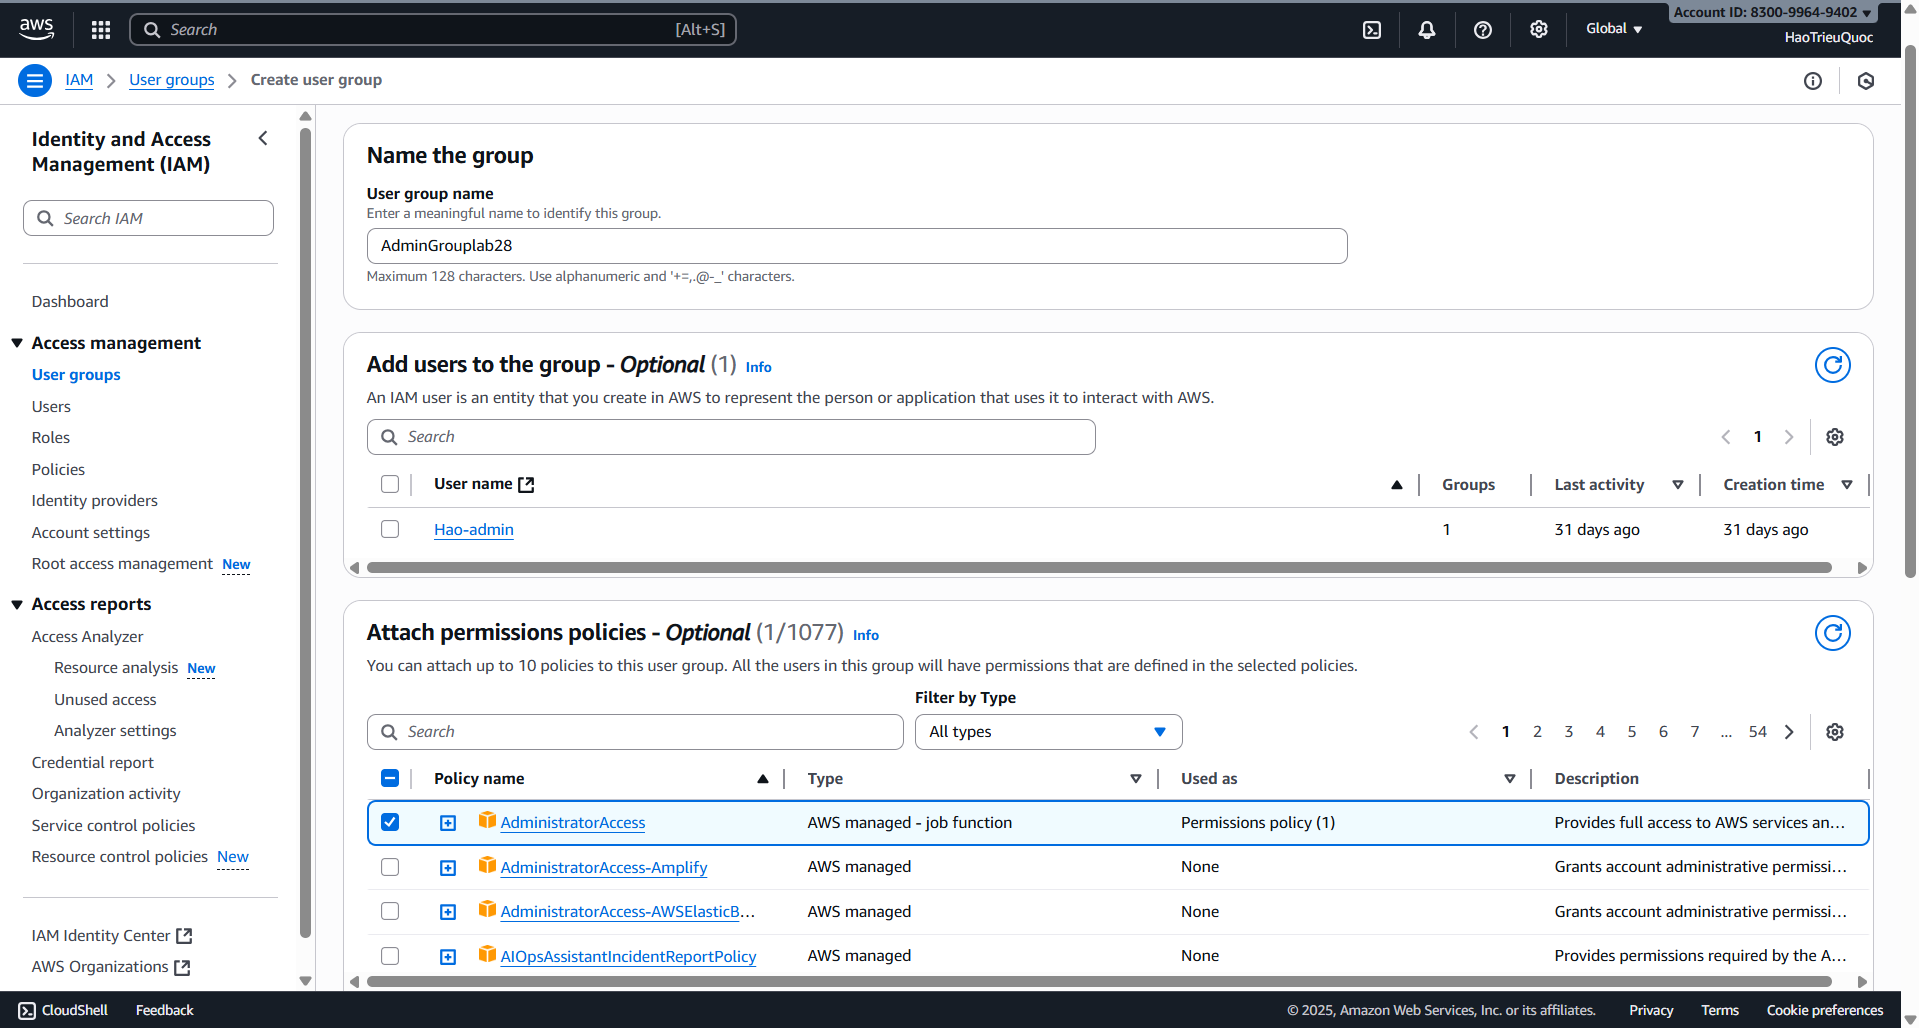Screen dimensions: 1919x1028
Task: Click the AWS logo to go home
Action: 36,29
